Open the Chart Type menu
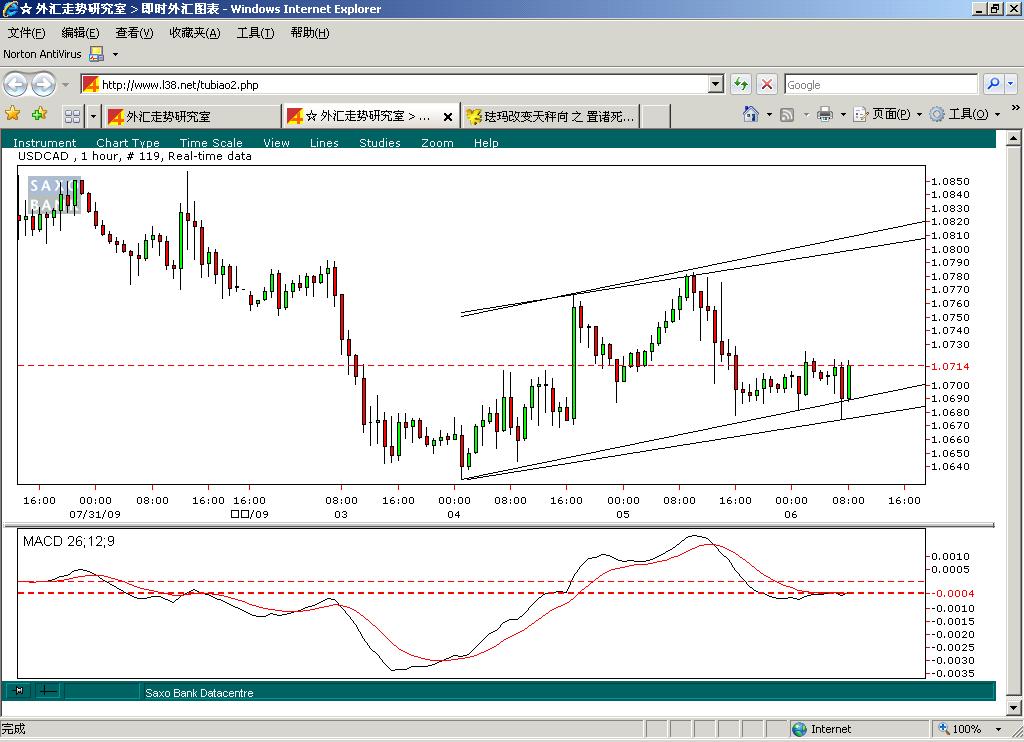1024x742 pixels. tap(127, 142)
